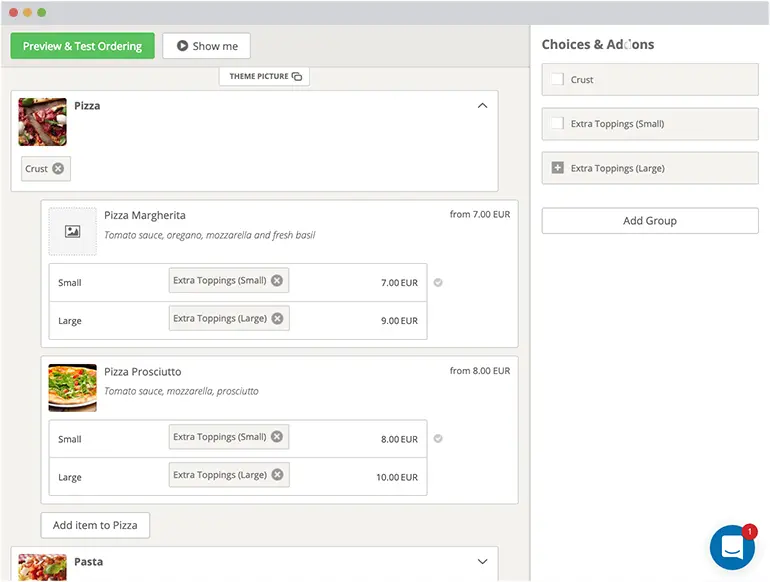Image resolution: width=770 pixels, height=582 pixels.
Task: Click the plus icon on Extra Toppings (Large)
Action: click(x=558, y=167)
